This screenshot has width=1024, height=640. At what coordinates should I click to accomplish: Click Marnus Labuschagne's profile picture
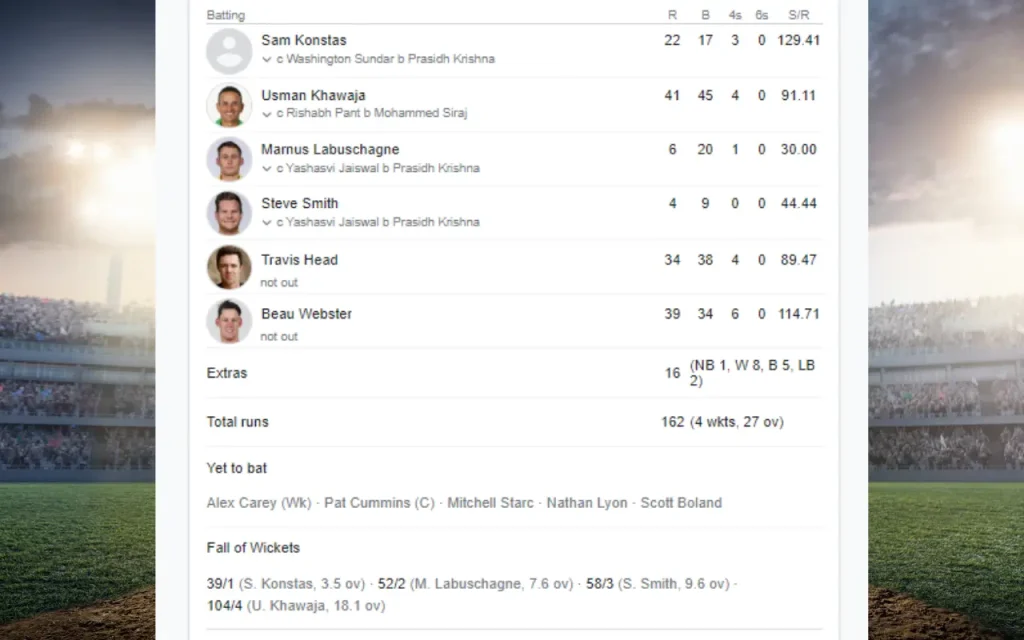pyautogui.click(x=228, y=158)
